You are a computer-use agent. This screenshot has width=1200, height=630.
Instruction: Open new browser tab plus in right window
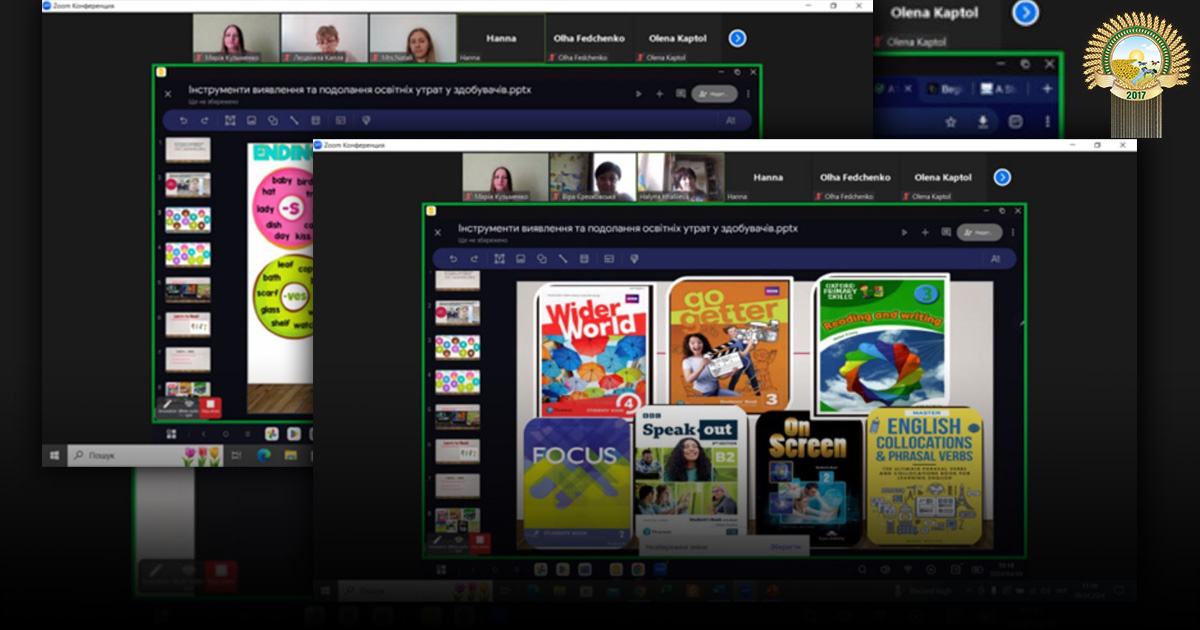coord(1047,89)
